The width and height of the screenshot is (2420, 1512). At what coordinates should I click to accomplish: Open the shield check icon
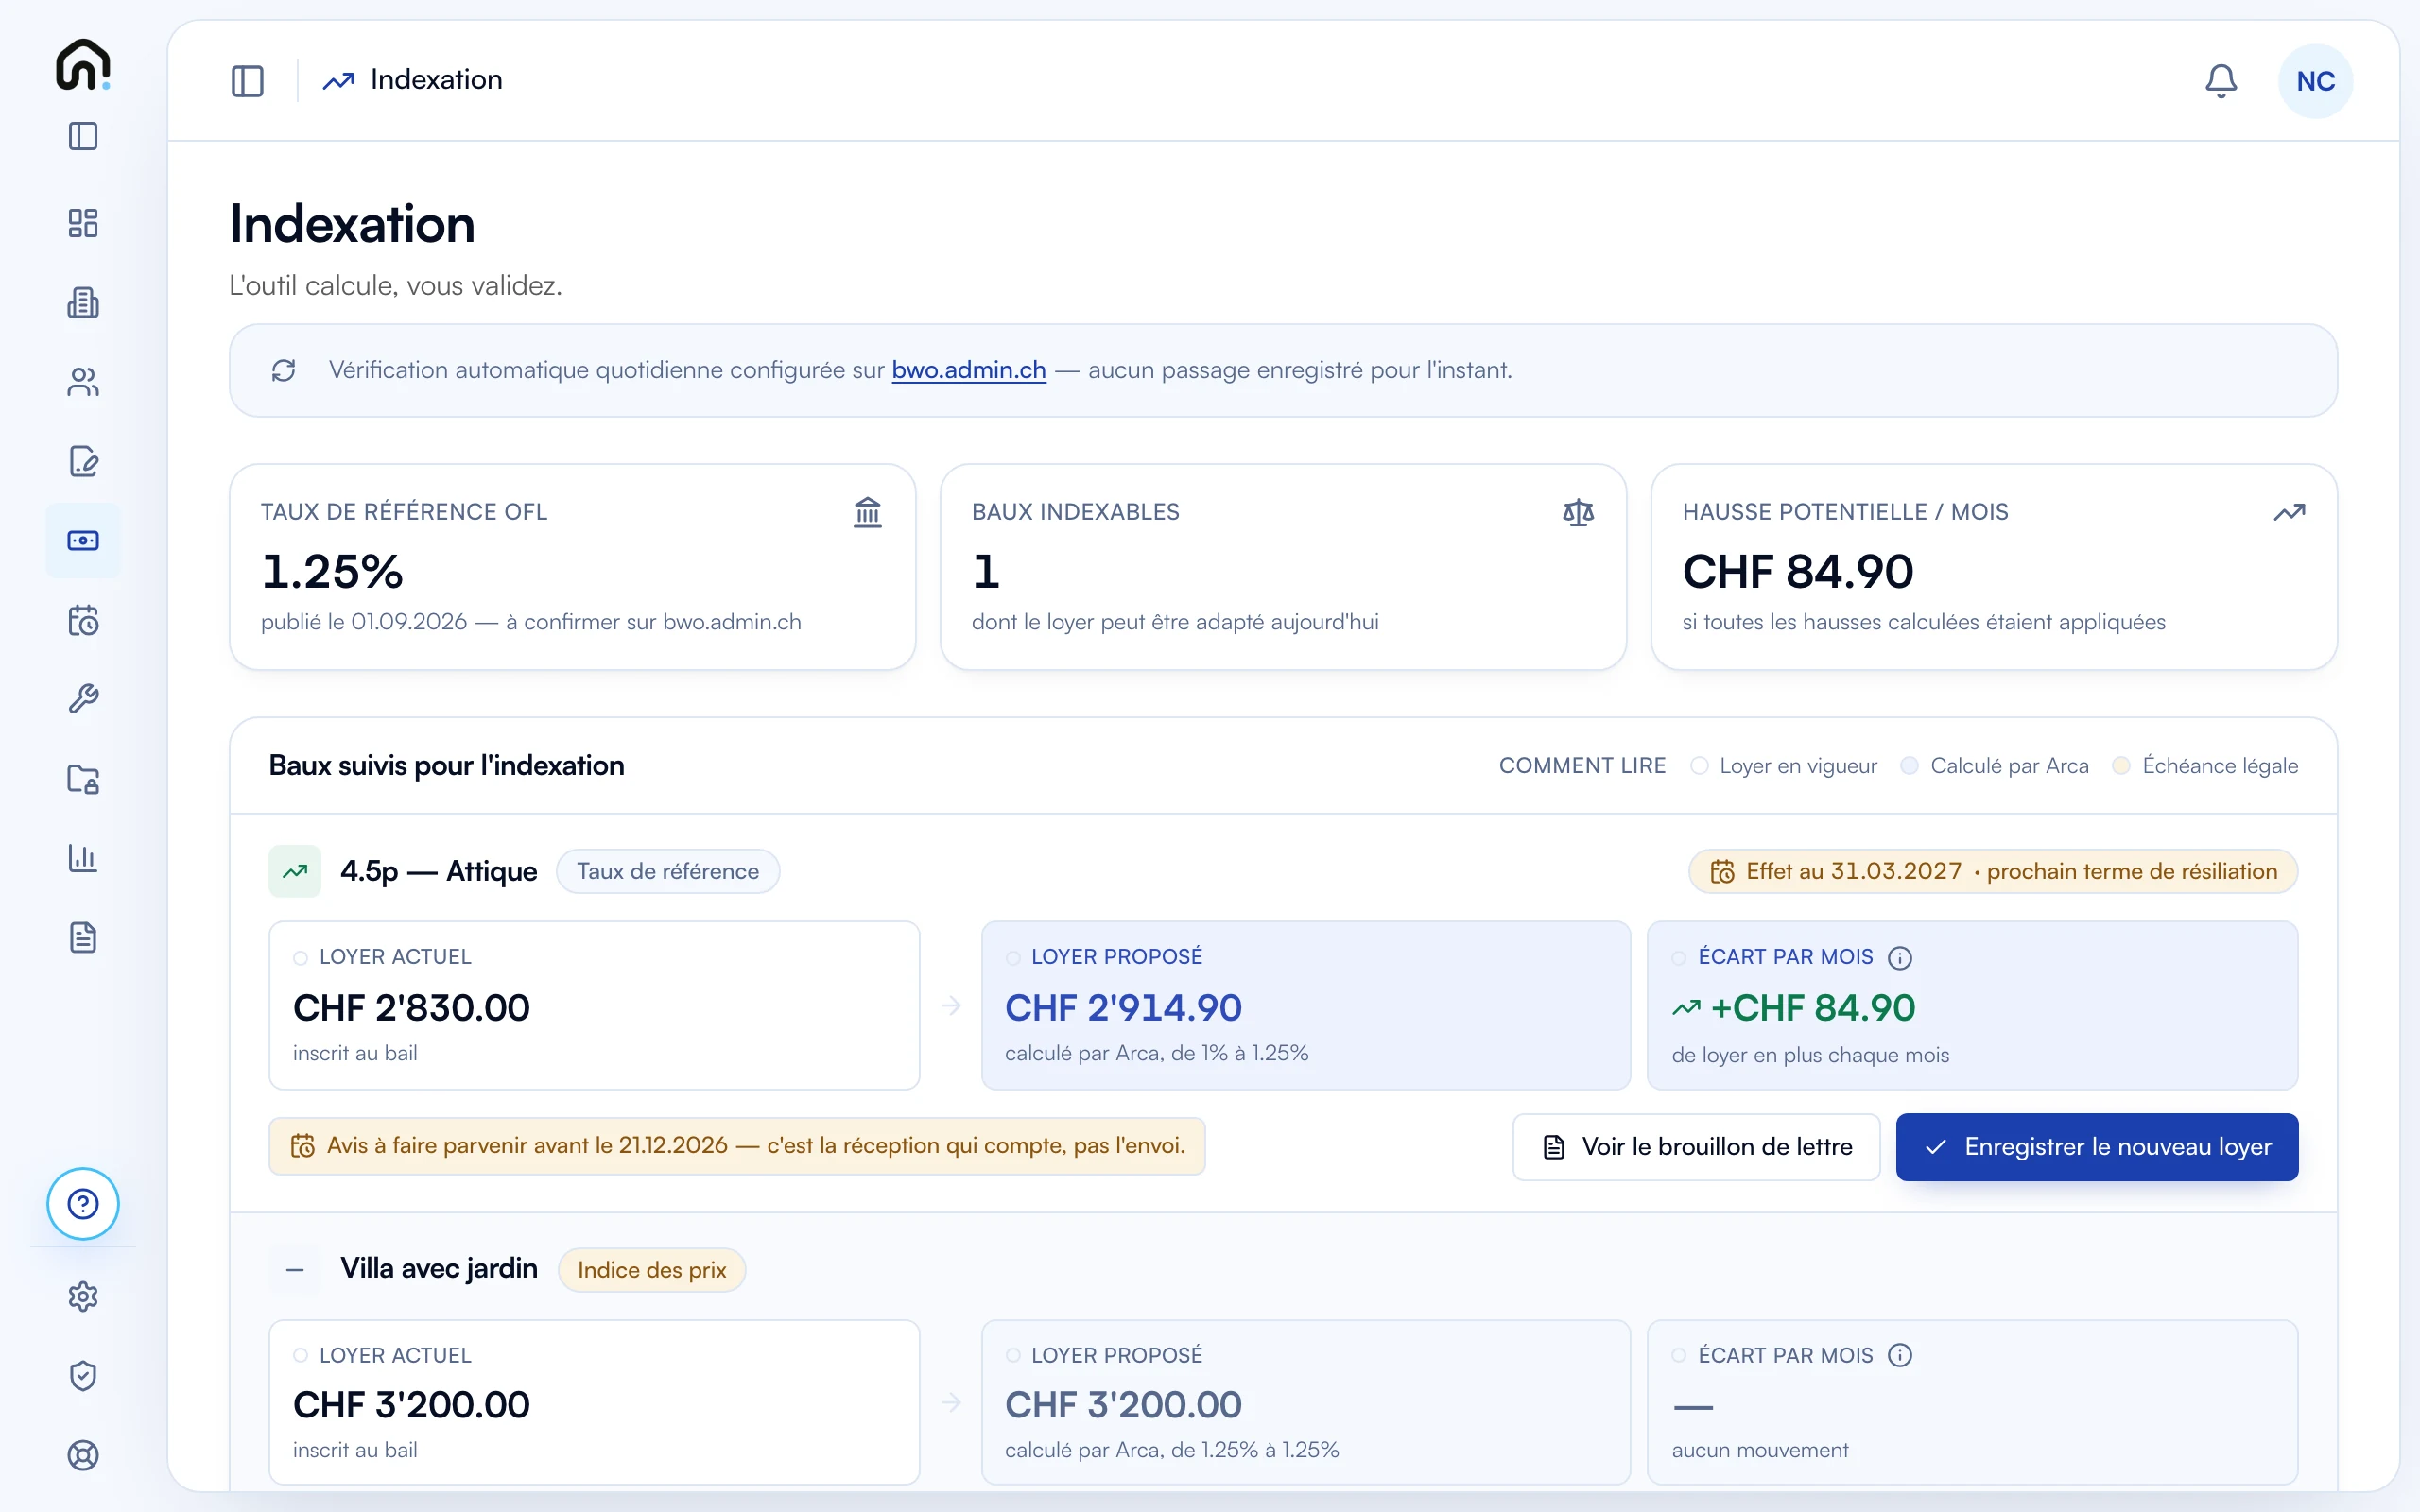pos(83,1376)
